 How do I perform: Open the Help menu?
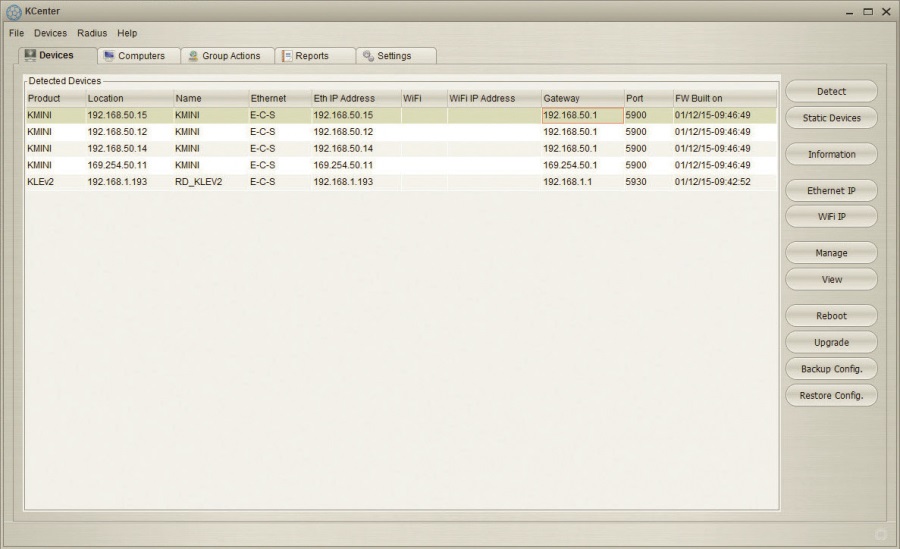(x=127, y=33)
